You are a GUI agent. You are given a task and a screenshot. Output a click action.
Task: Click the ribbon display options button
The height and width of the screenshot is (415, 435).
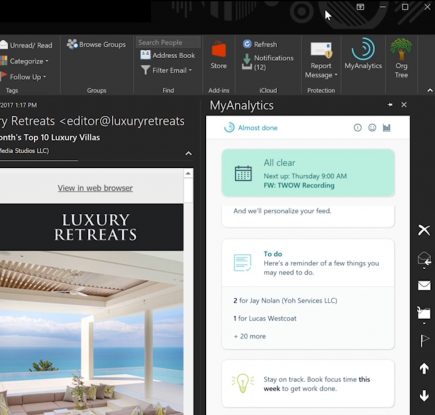tap(360, 7)
